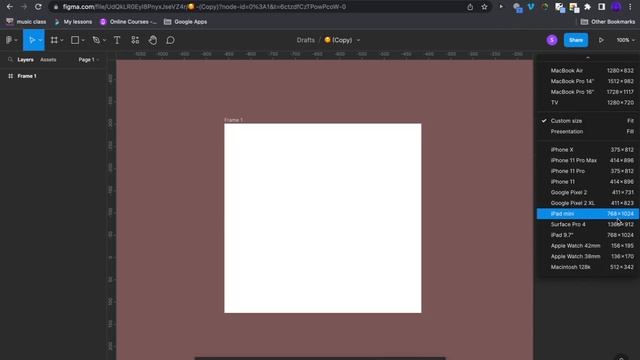
Task: Click the browser Back arrow
Action: (x=9, y=7)
